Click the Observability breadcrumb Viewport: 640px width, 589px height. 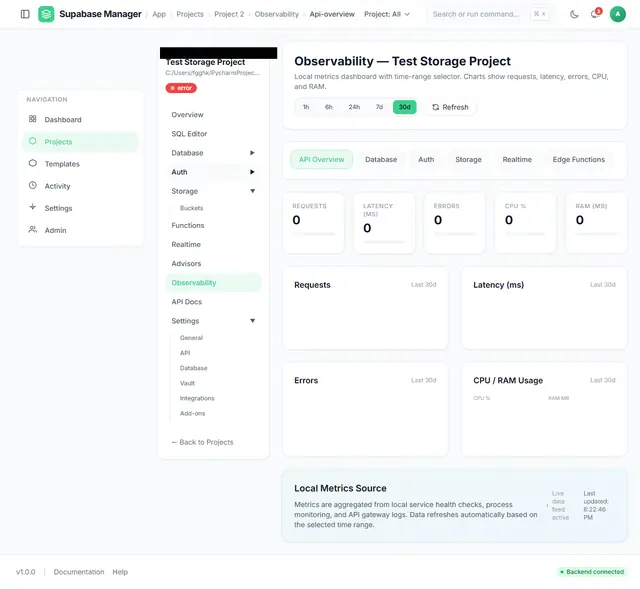(277, 14)
